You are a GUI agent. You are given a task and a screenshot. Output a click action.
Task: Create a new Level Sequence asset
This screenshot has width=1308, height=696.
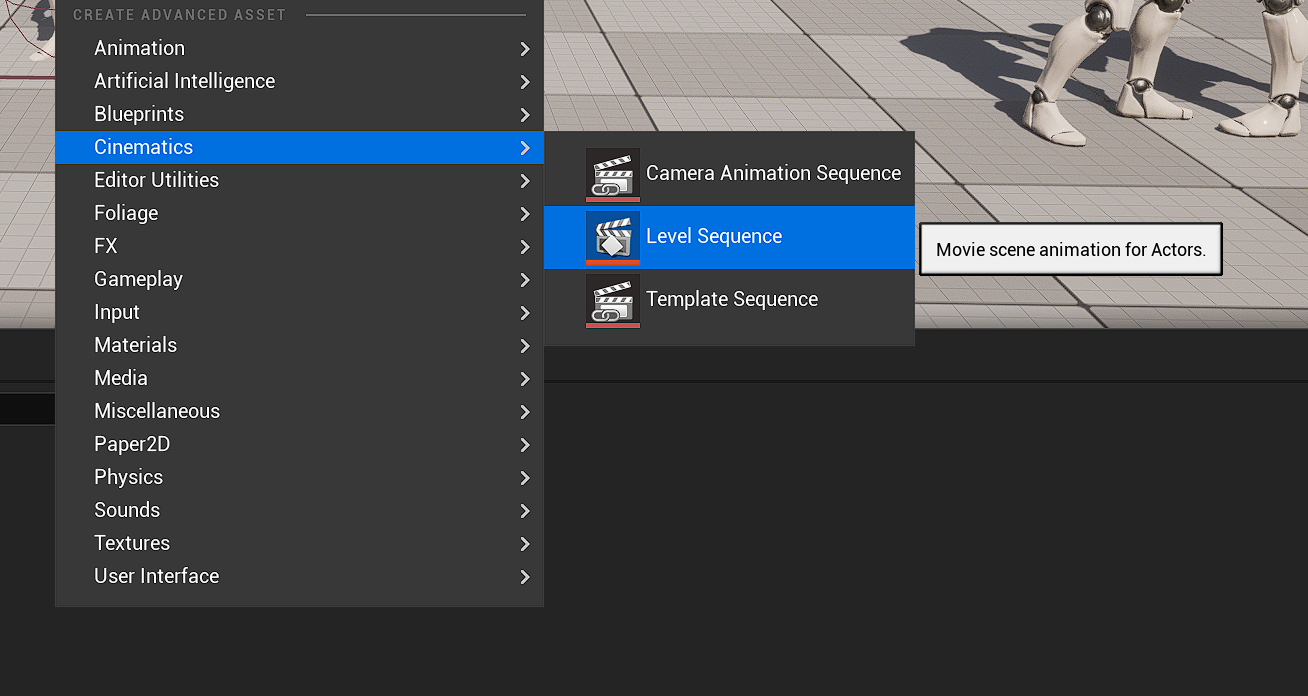pos(729,237)
